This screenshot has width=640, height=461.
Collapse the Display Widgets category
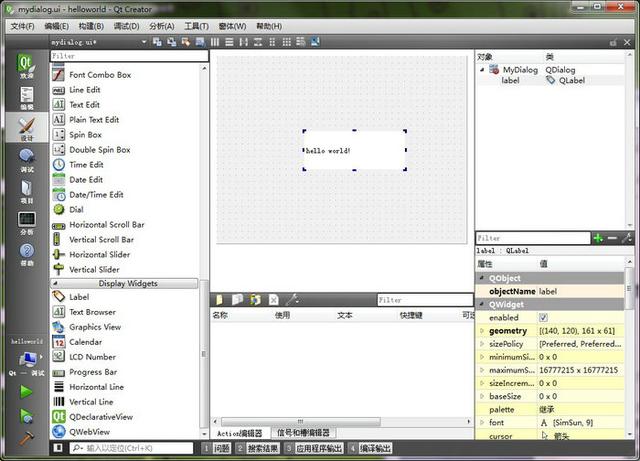pos(128,283)
